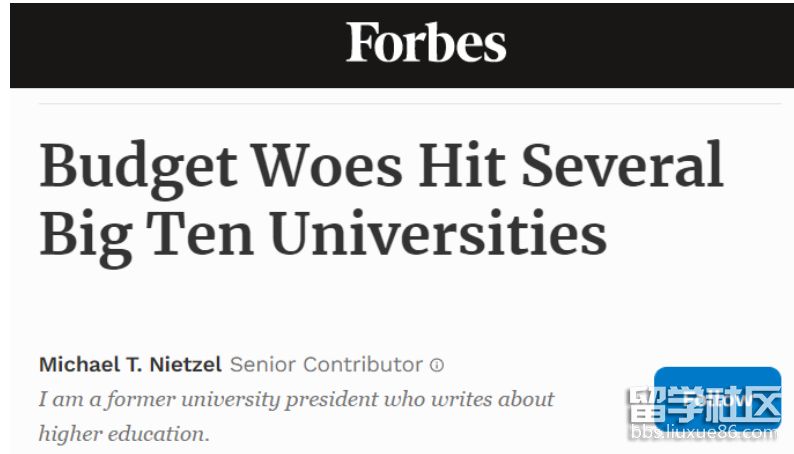Click the bbs.liuxue86.com watermark URL
This screenshot has height=454, width=794.
point(703,435)
